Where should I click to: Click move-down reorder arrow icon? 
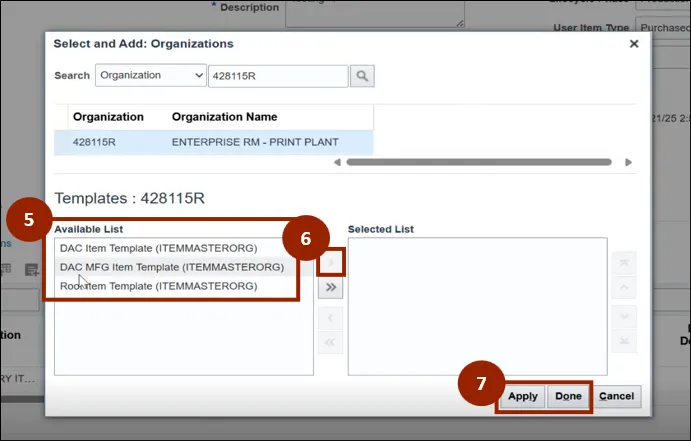pos(624,316)
